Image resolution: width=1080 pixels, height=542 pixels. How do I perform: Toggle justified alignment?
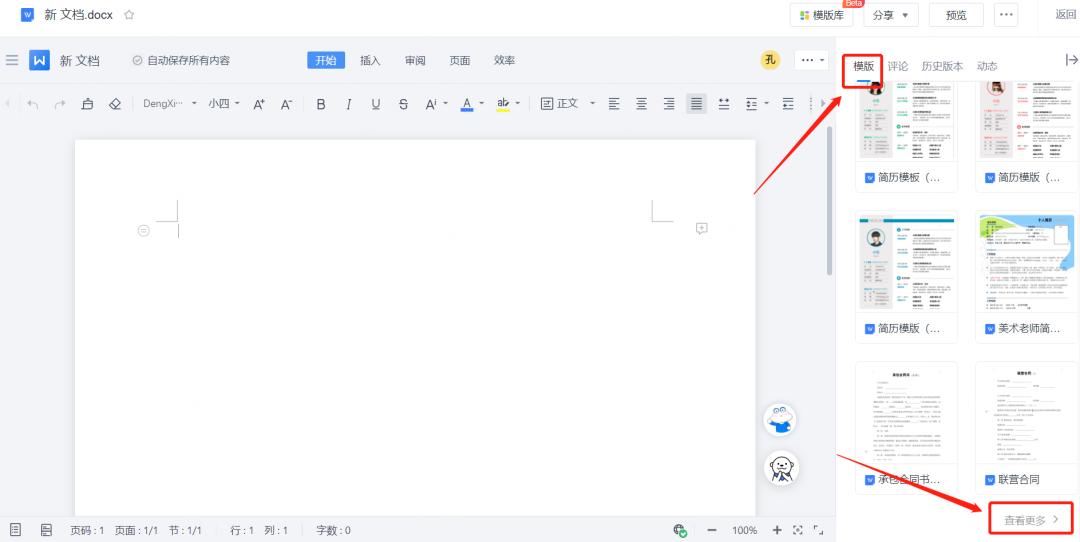[696, 104]
